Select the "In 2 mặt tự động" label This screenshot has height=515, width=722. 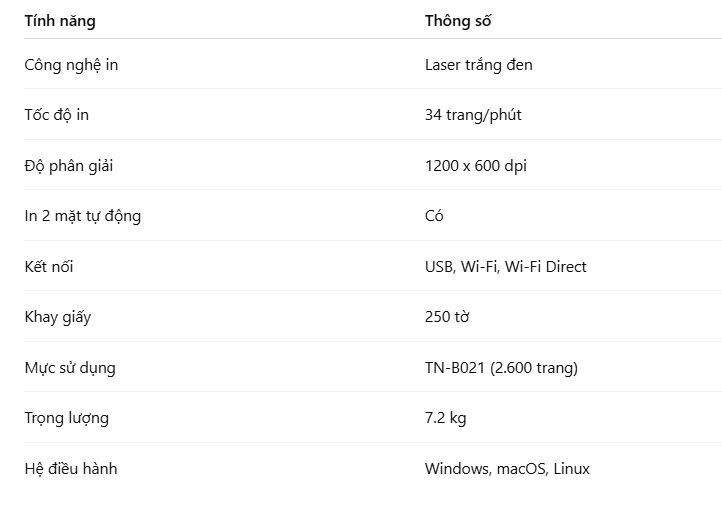[82, 216]
